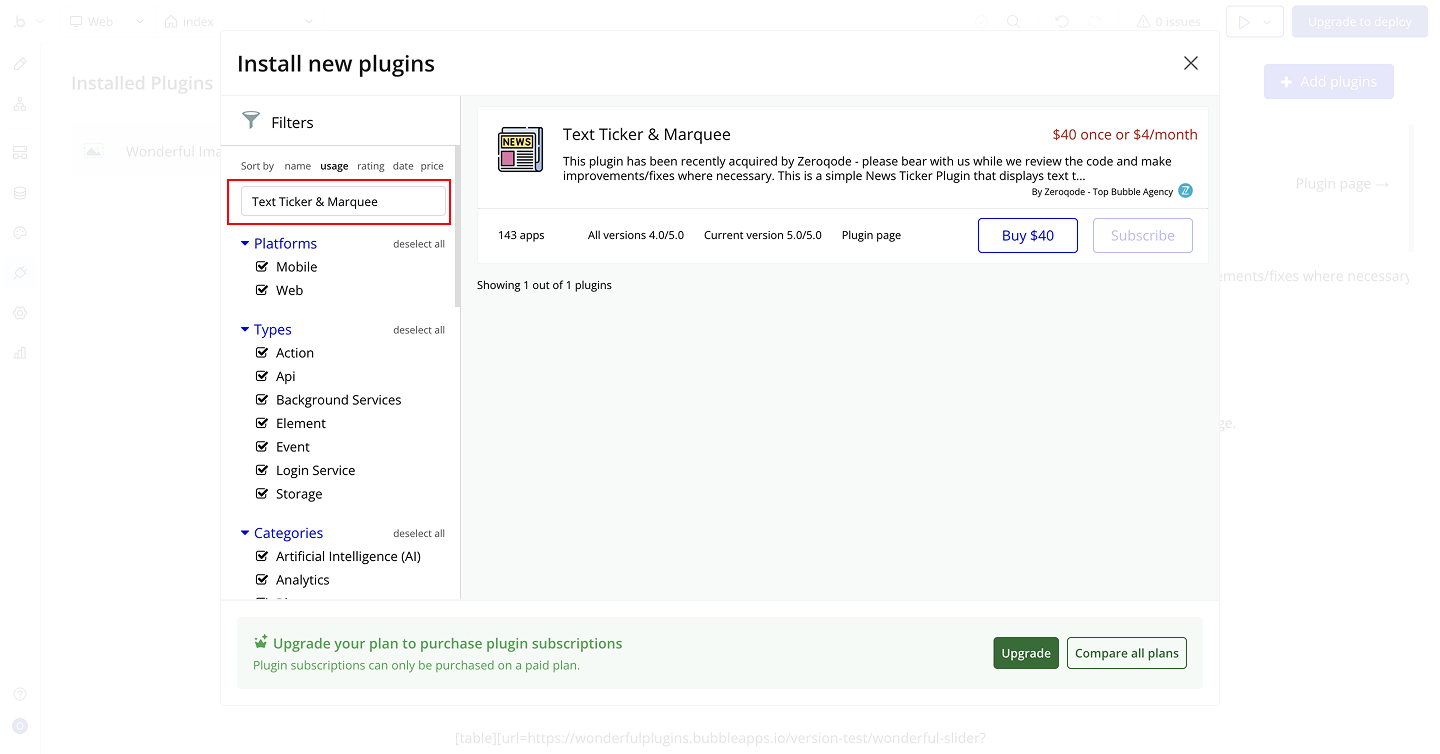Open the Design tab pencil icon
Screen dimensions: 1440x754
[20, 64]
